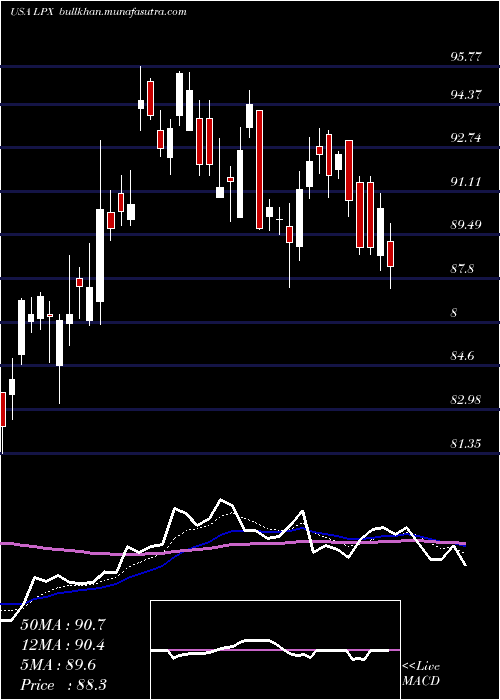The image size is (500, 700).
Task: Click the tall red candle beside the 94.37 white candle
Action: tap(259, 169)
